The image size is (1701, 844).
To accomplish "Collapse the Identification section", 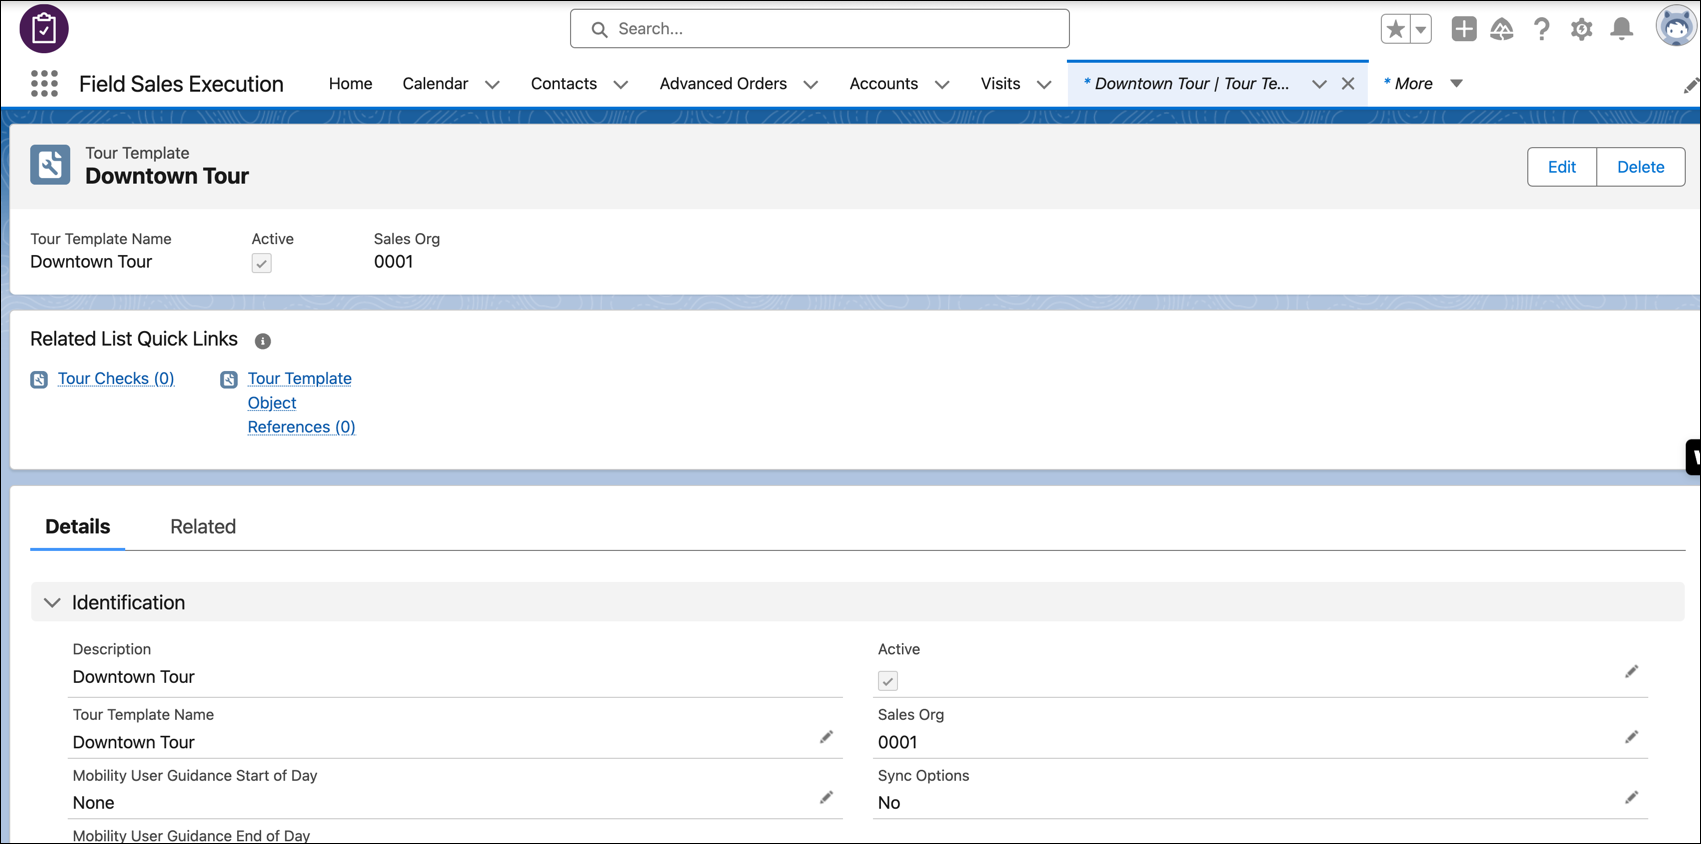I will (52, 603).
